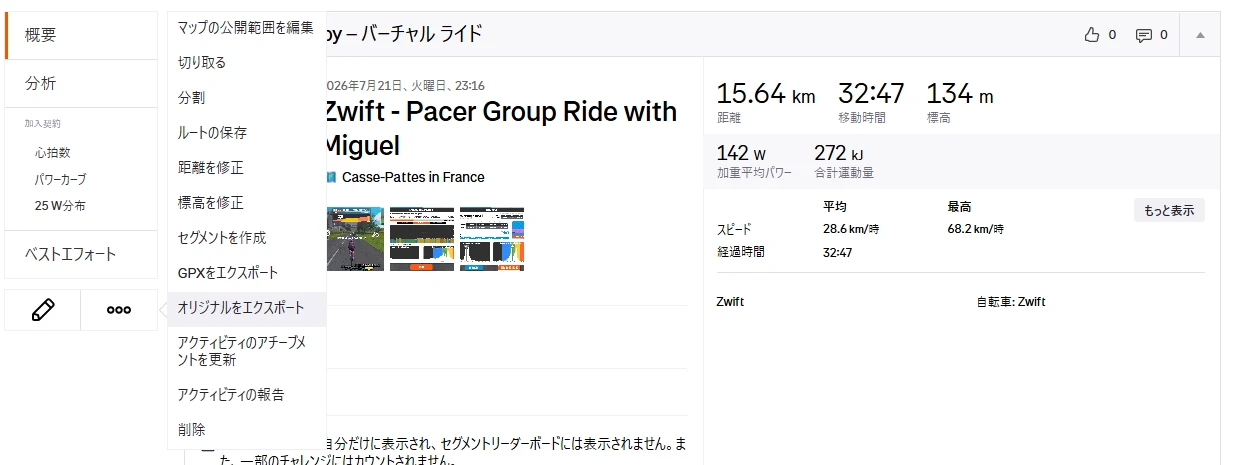Open the second Zwift screenshot thumbnail
The height and width of the screenshot is (465, 1240).
pos(421,239)
